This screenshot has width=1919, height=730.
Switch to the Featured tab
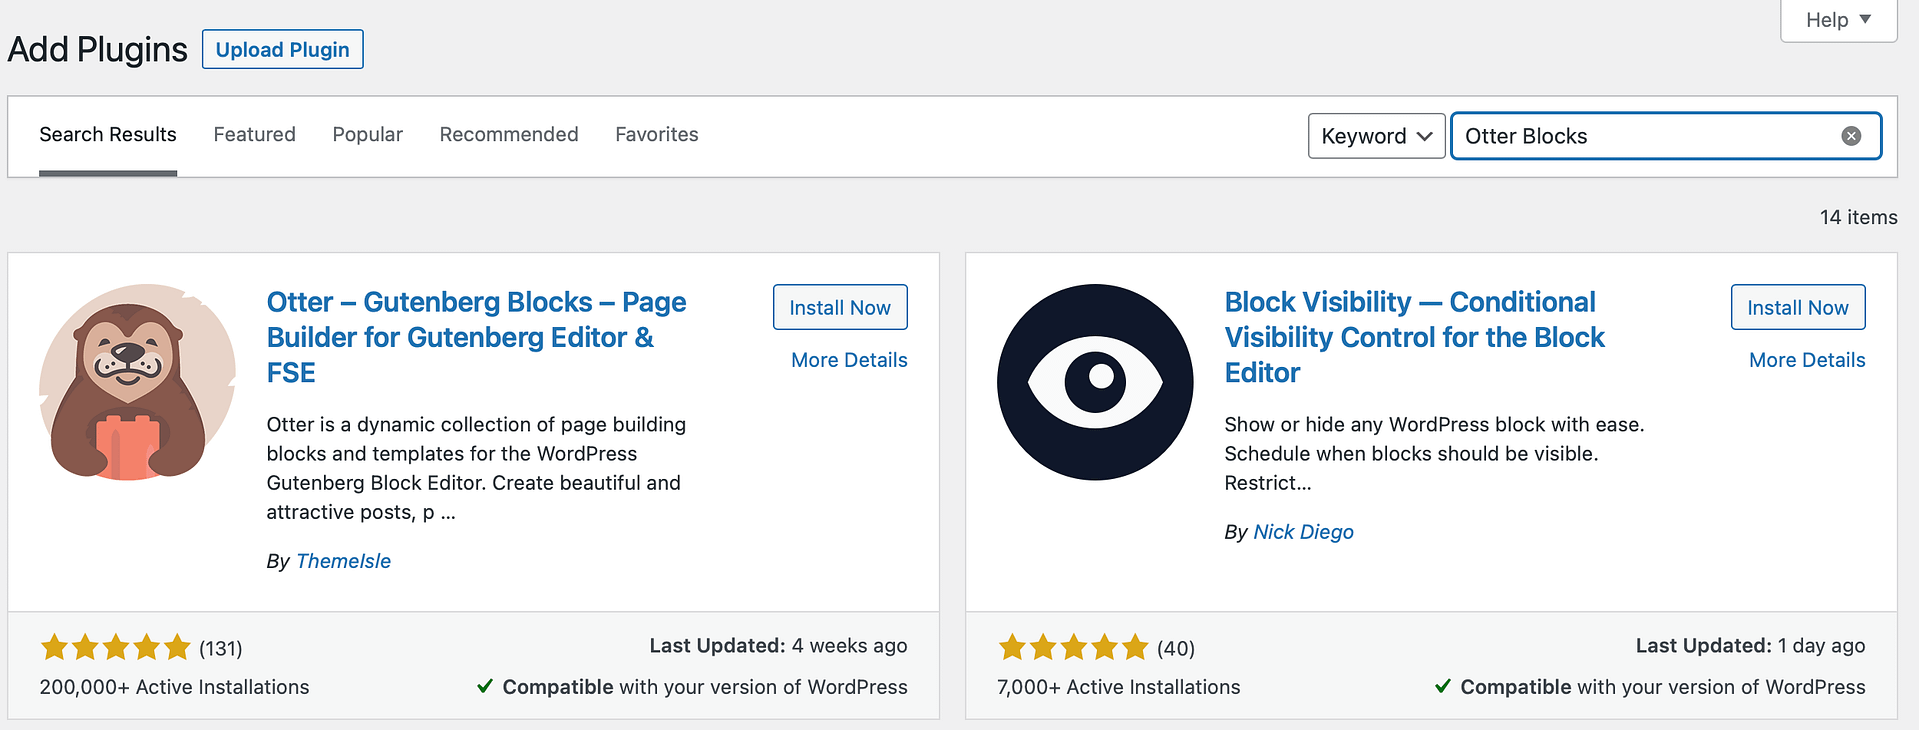[254, 134]
